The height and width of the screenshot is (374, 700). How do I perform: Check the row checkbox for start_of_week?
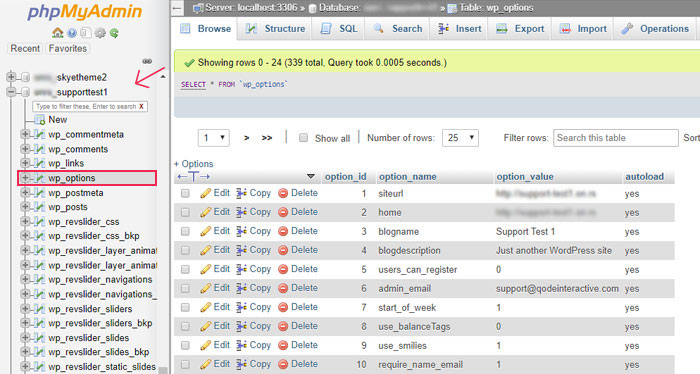(185, 308)
